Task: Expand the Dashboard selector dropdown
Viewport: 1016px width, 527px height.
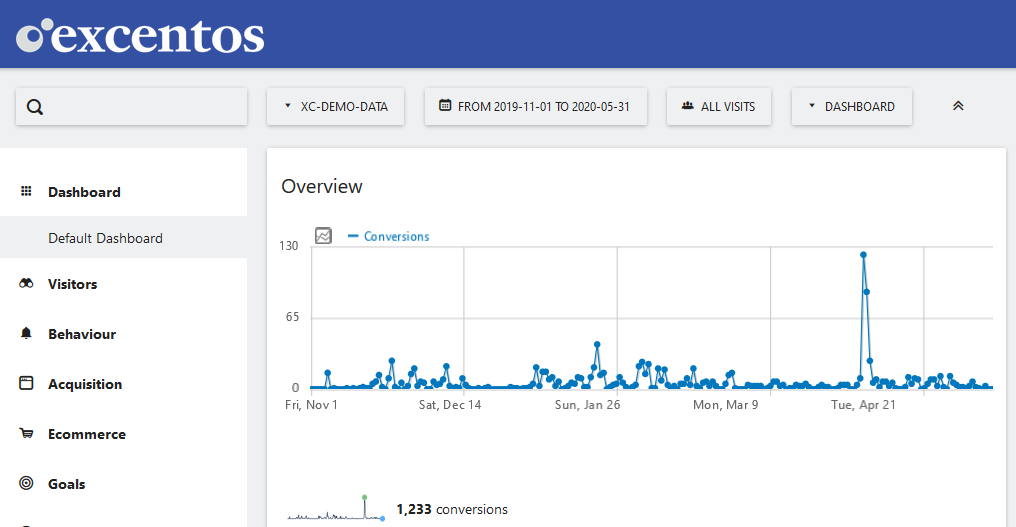Action: (851, 106)
